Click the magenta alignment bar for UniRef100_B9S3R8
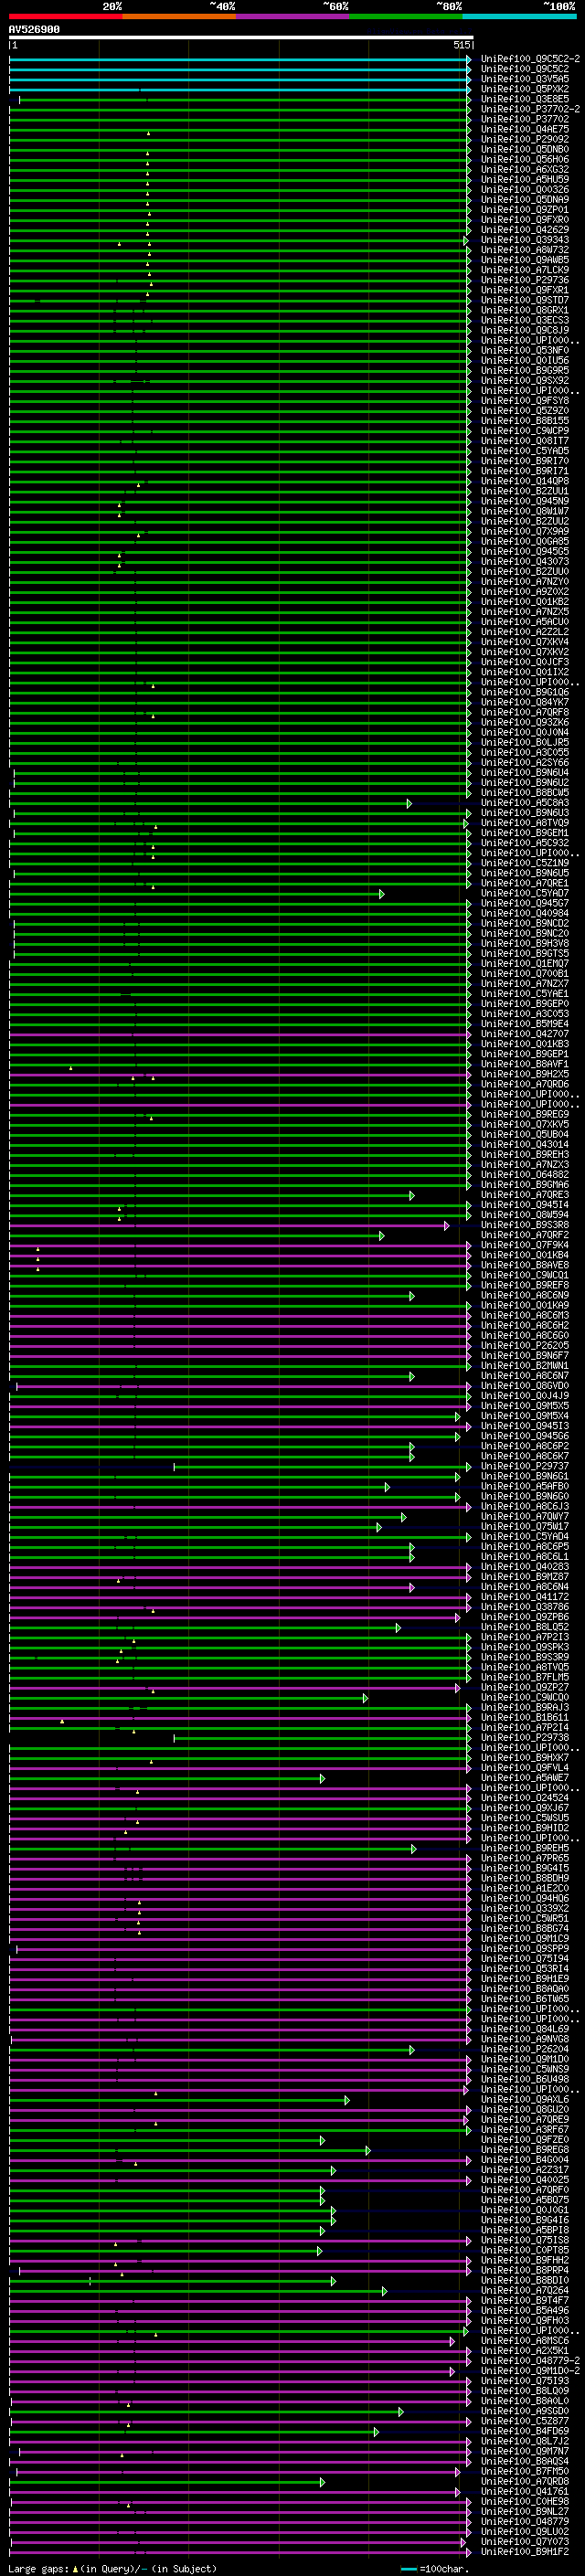The height and width of the screenshot is (2576, 585). pyautogui.click(x=229, y=1225)
